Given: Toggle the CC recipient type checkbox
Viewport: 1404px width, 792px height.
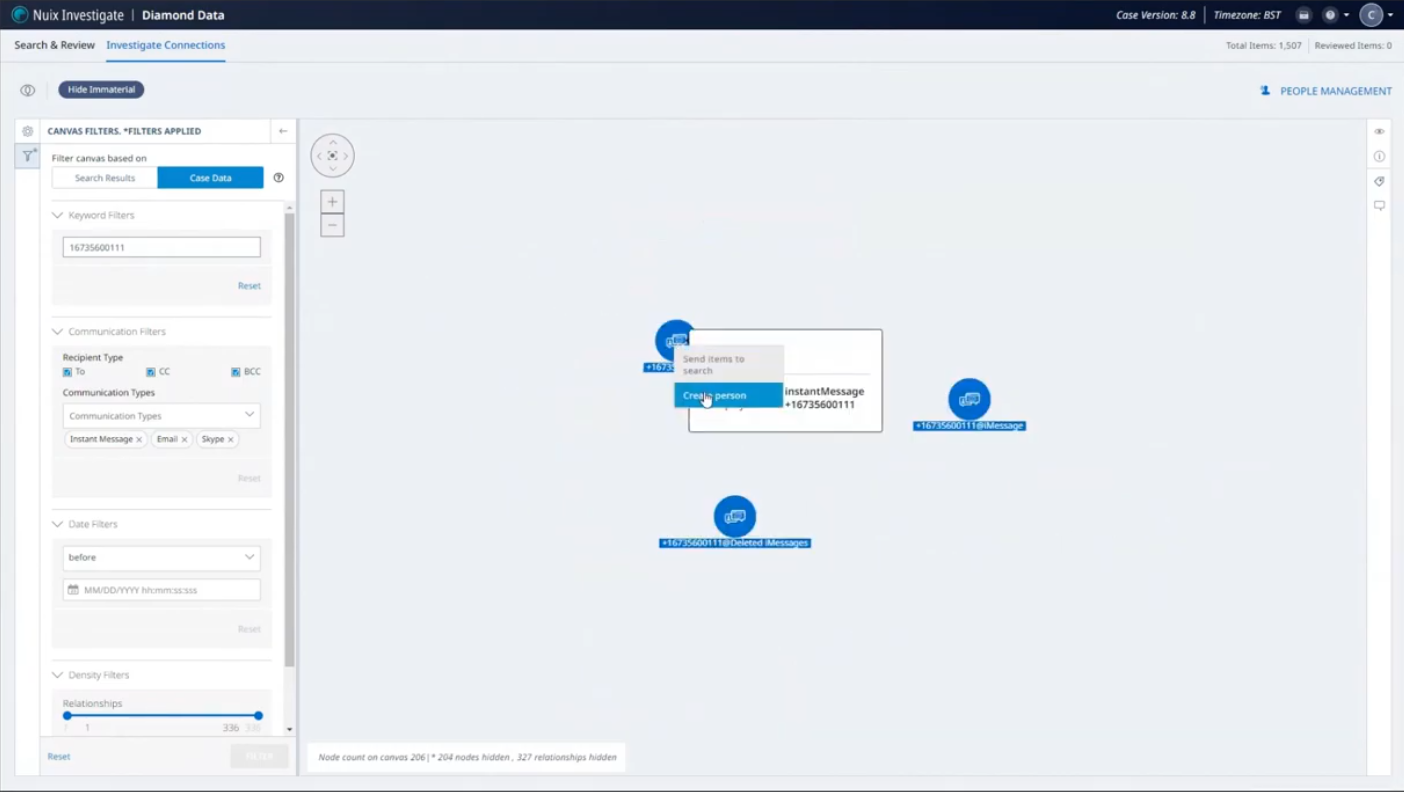Looking at the screenshot, I should coord(151,372).
